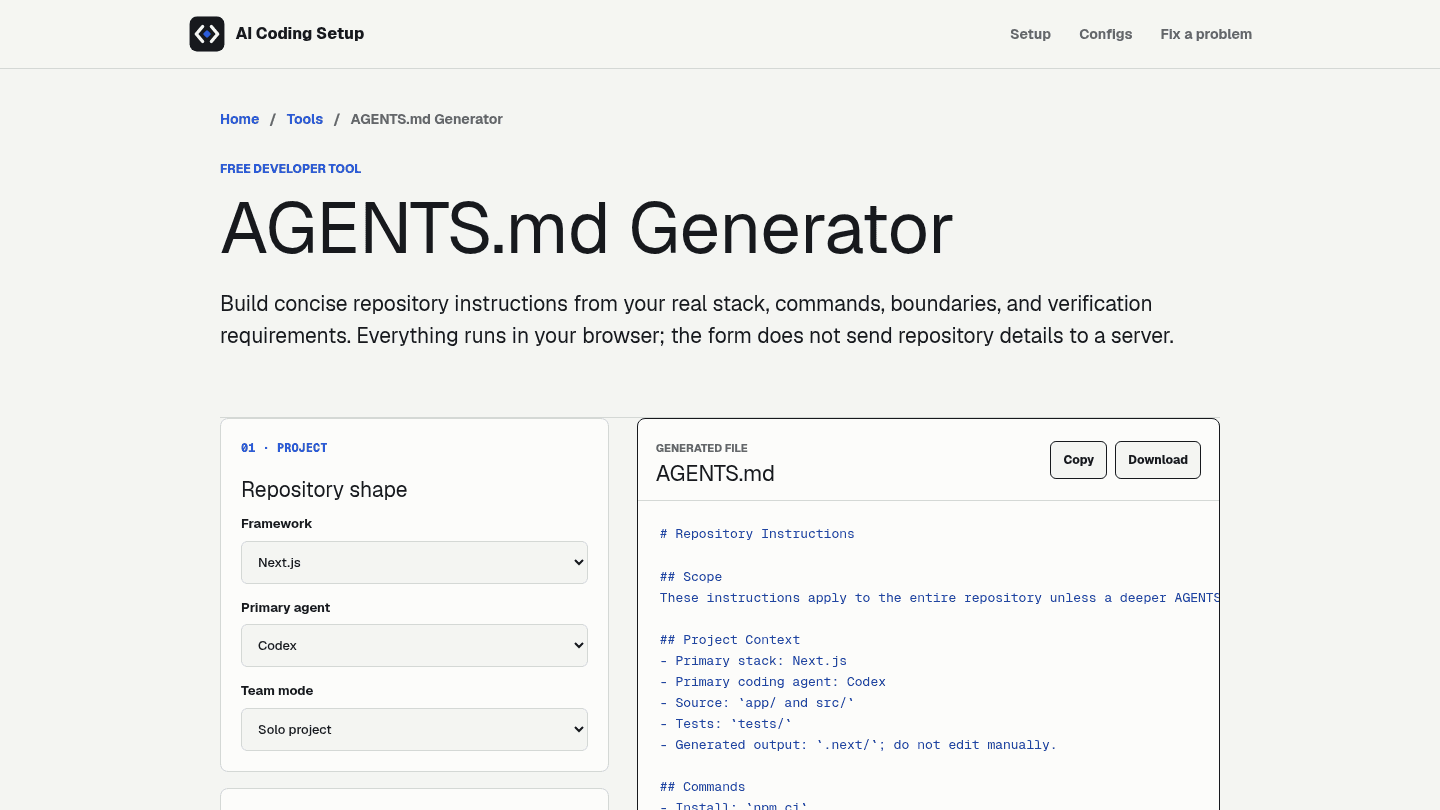Click the '## Commands' heading line
The image size is (1440, 810).
coord(703,787)
